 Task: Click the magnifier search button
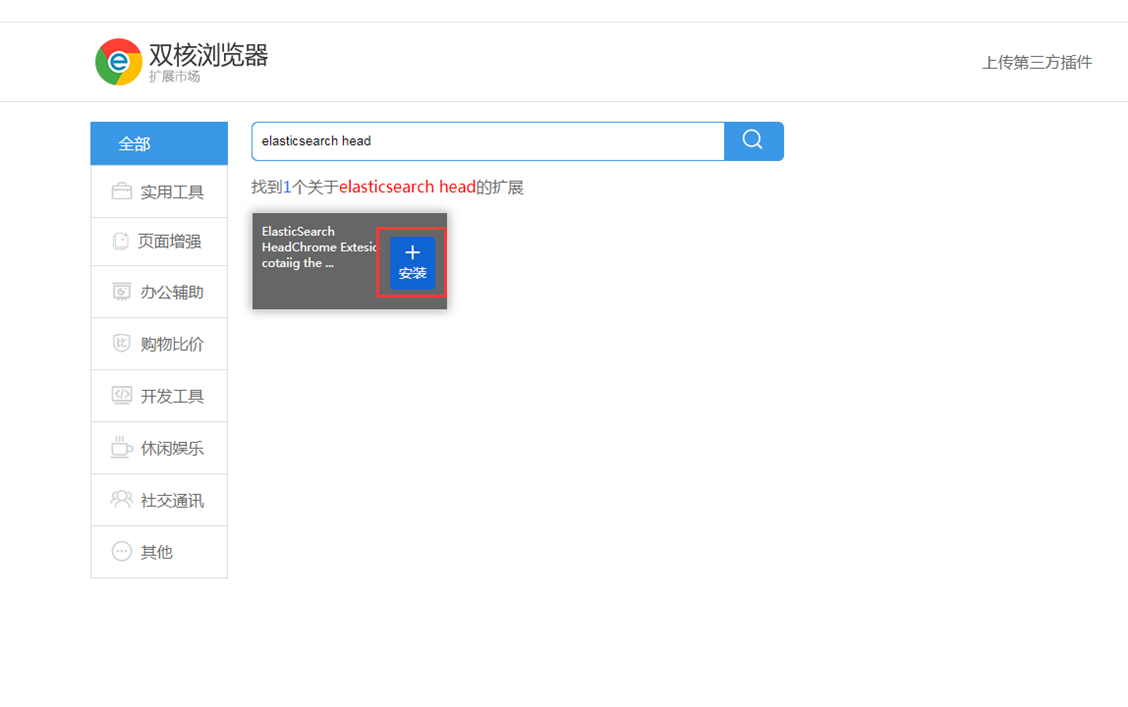[753, 141]
